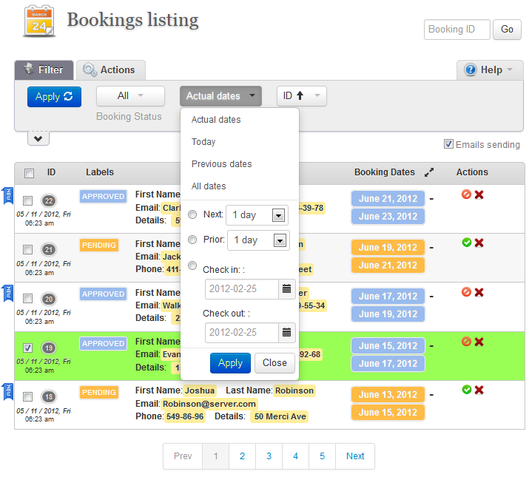Click the ID badge number 21
This screenshot has width=529, height=477.
click(49, 250)
